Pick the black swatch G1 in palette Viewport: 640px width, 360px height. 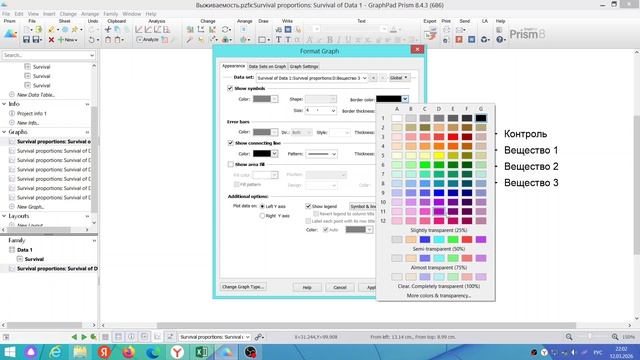tap(481, 118)
